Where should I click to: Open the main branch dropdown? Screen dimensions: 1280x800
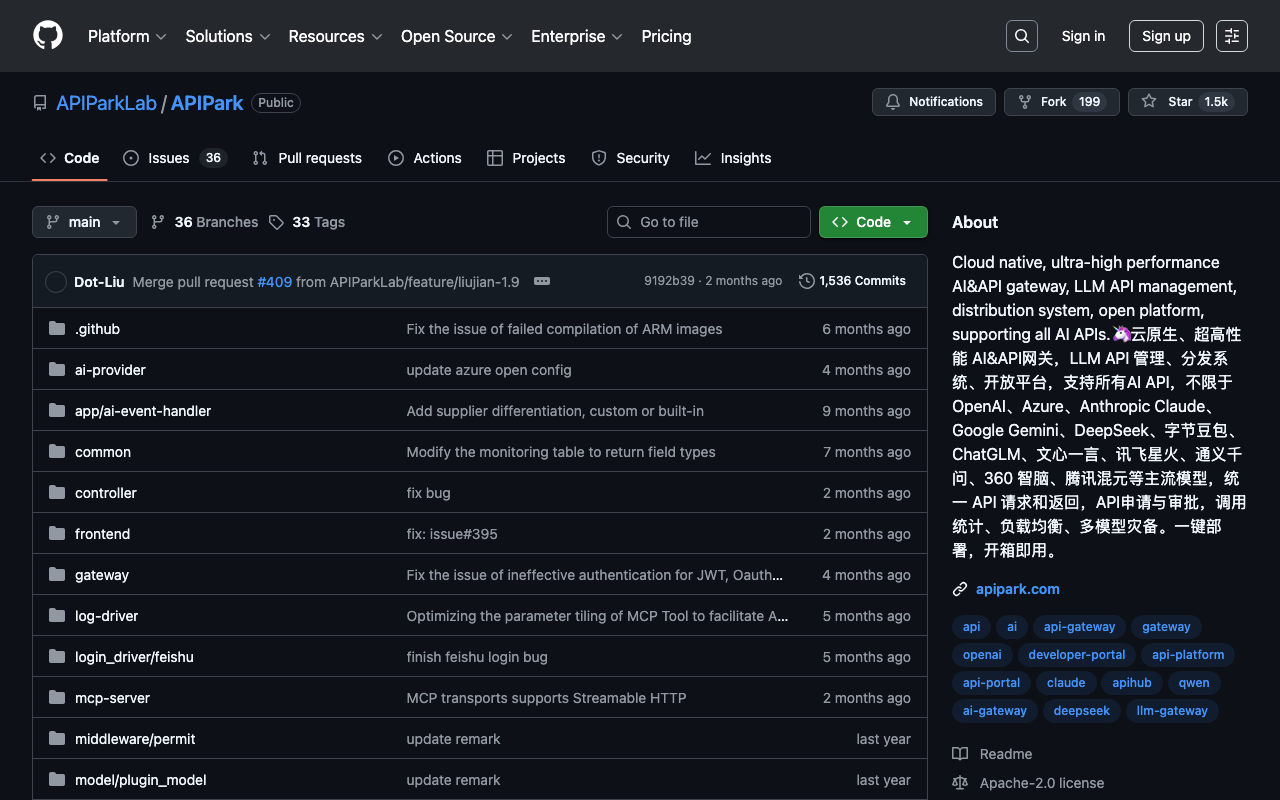(x=84, y=222)
